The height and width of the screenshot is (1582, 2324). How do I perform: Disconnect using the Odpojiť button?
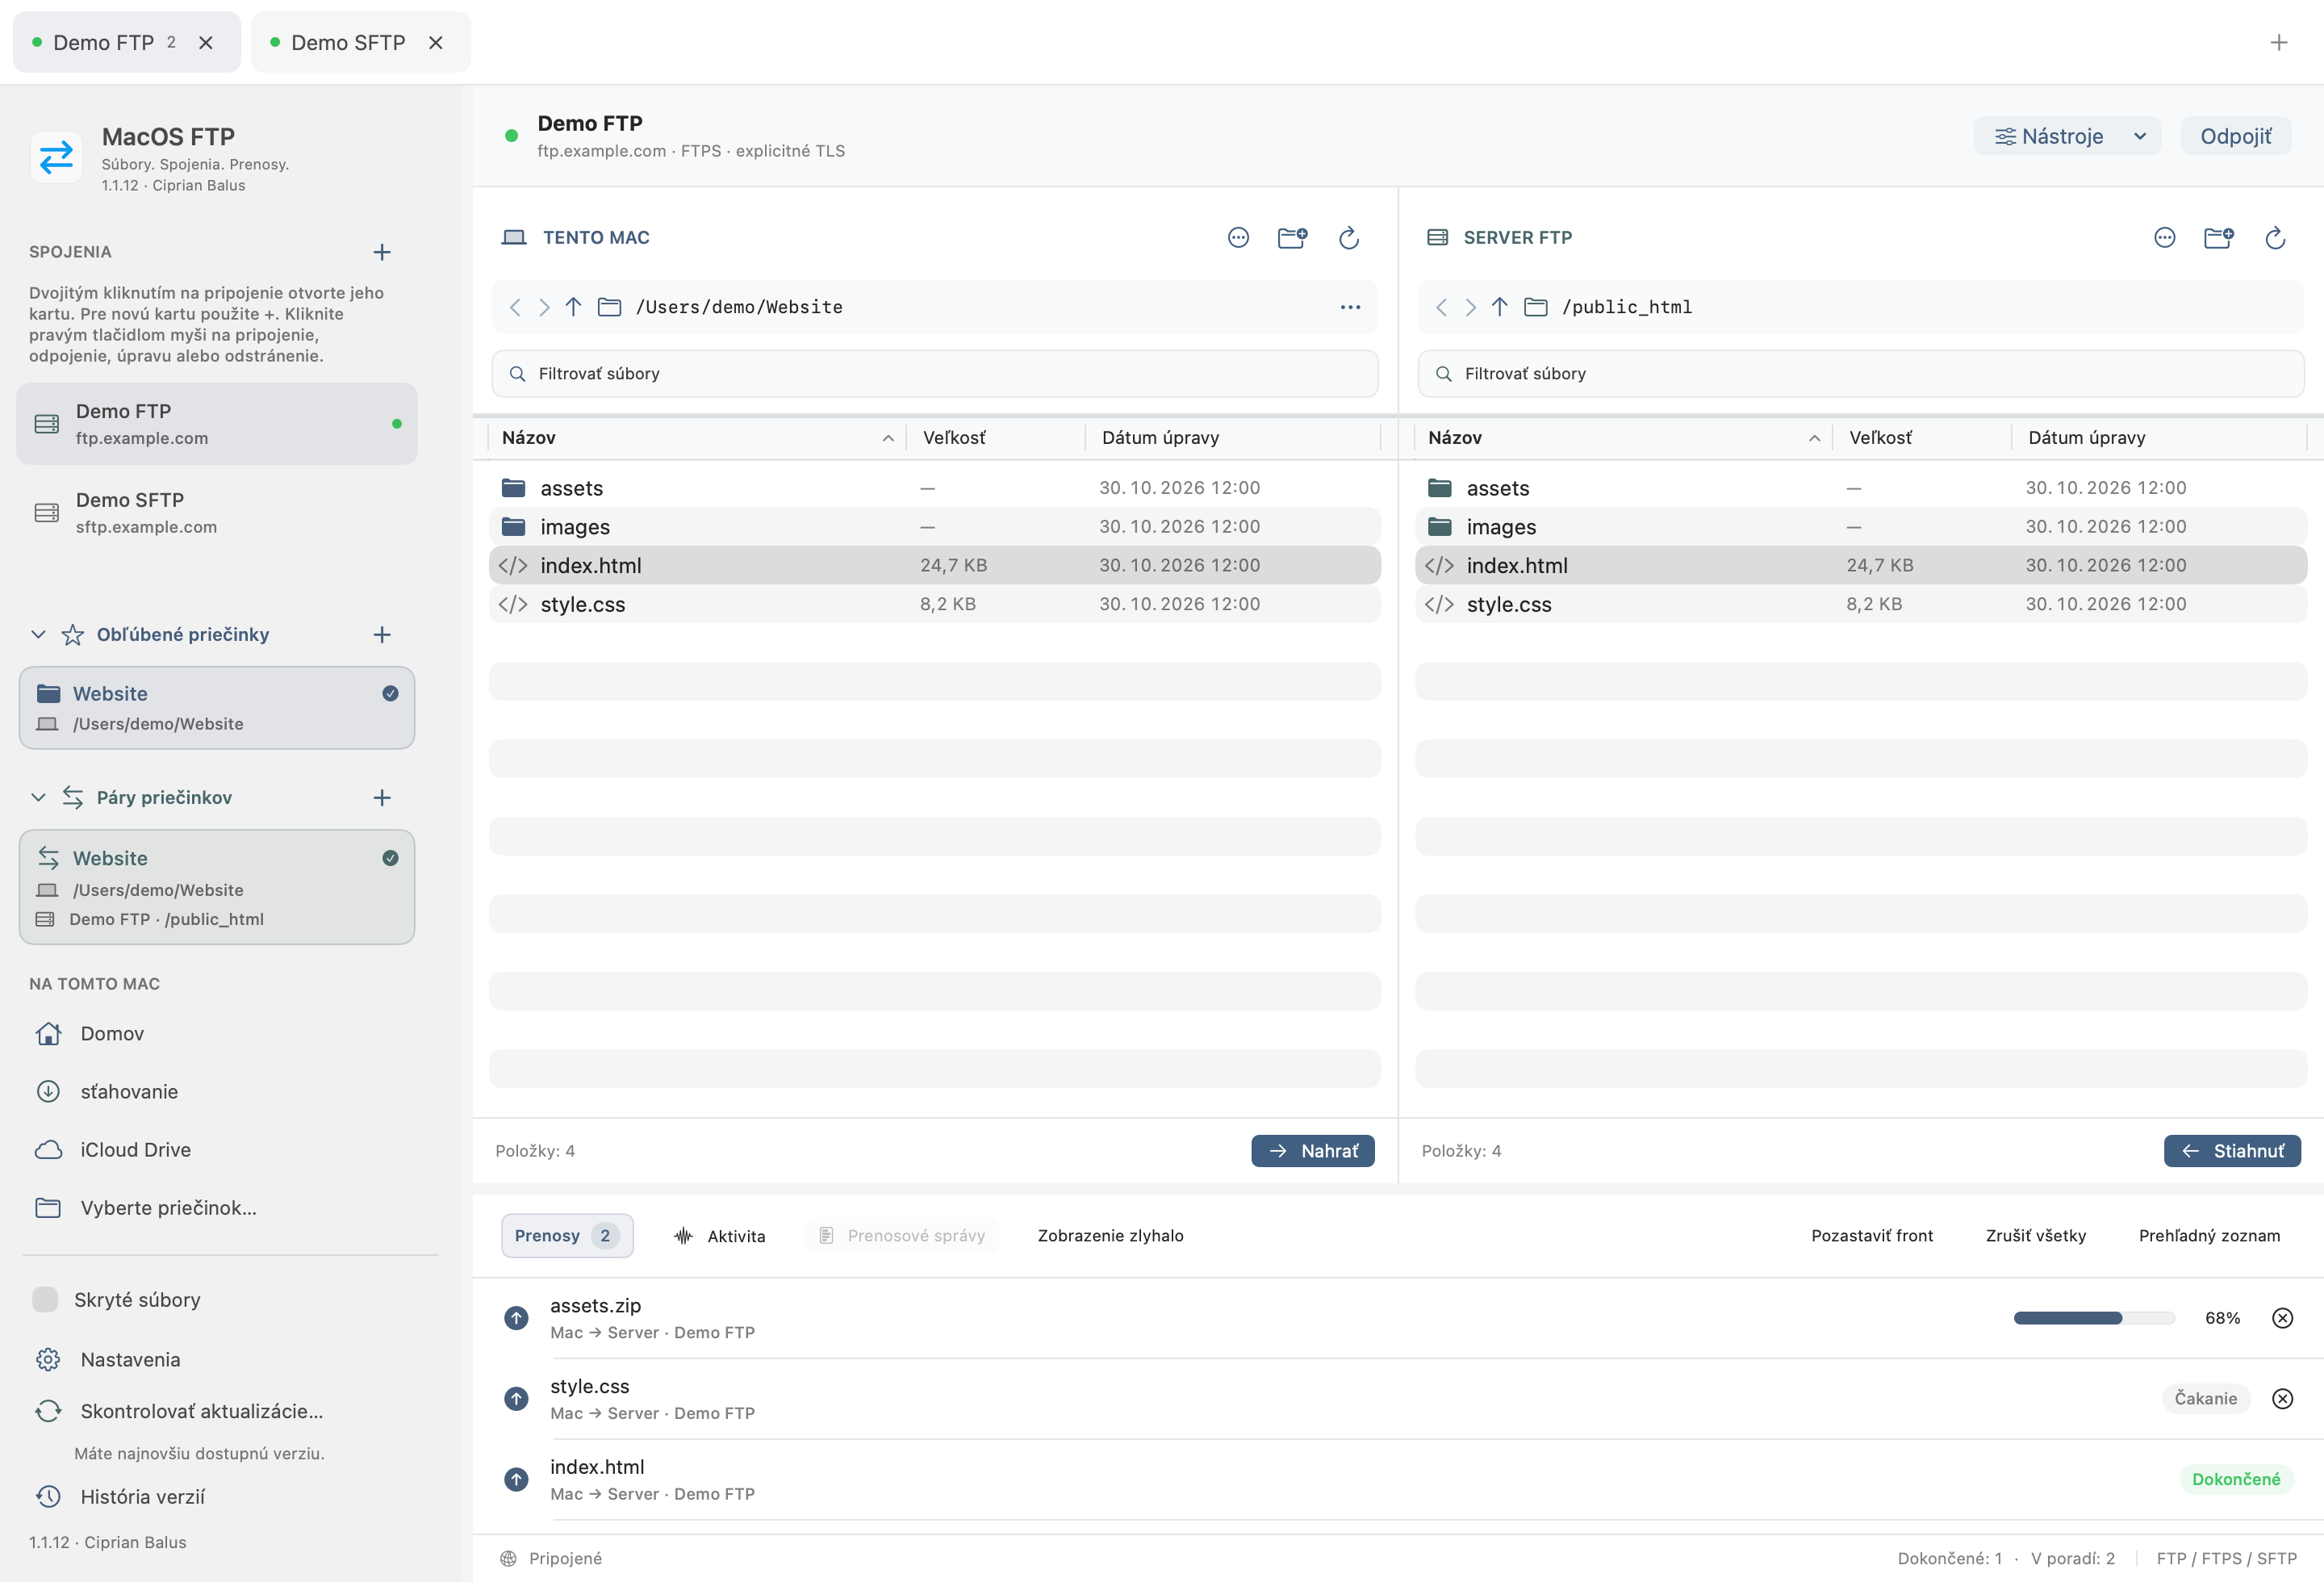(x=2235, y=136)
